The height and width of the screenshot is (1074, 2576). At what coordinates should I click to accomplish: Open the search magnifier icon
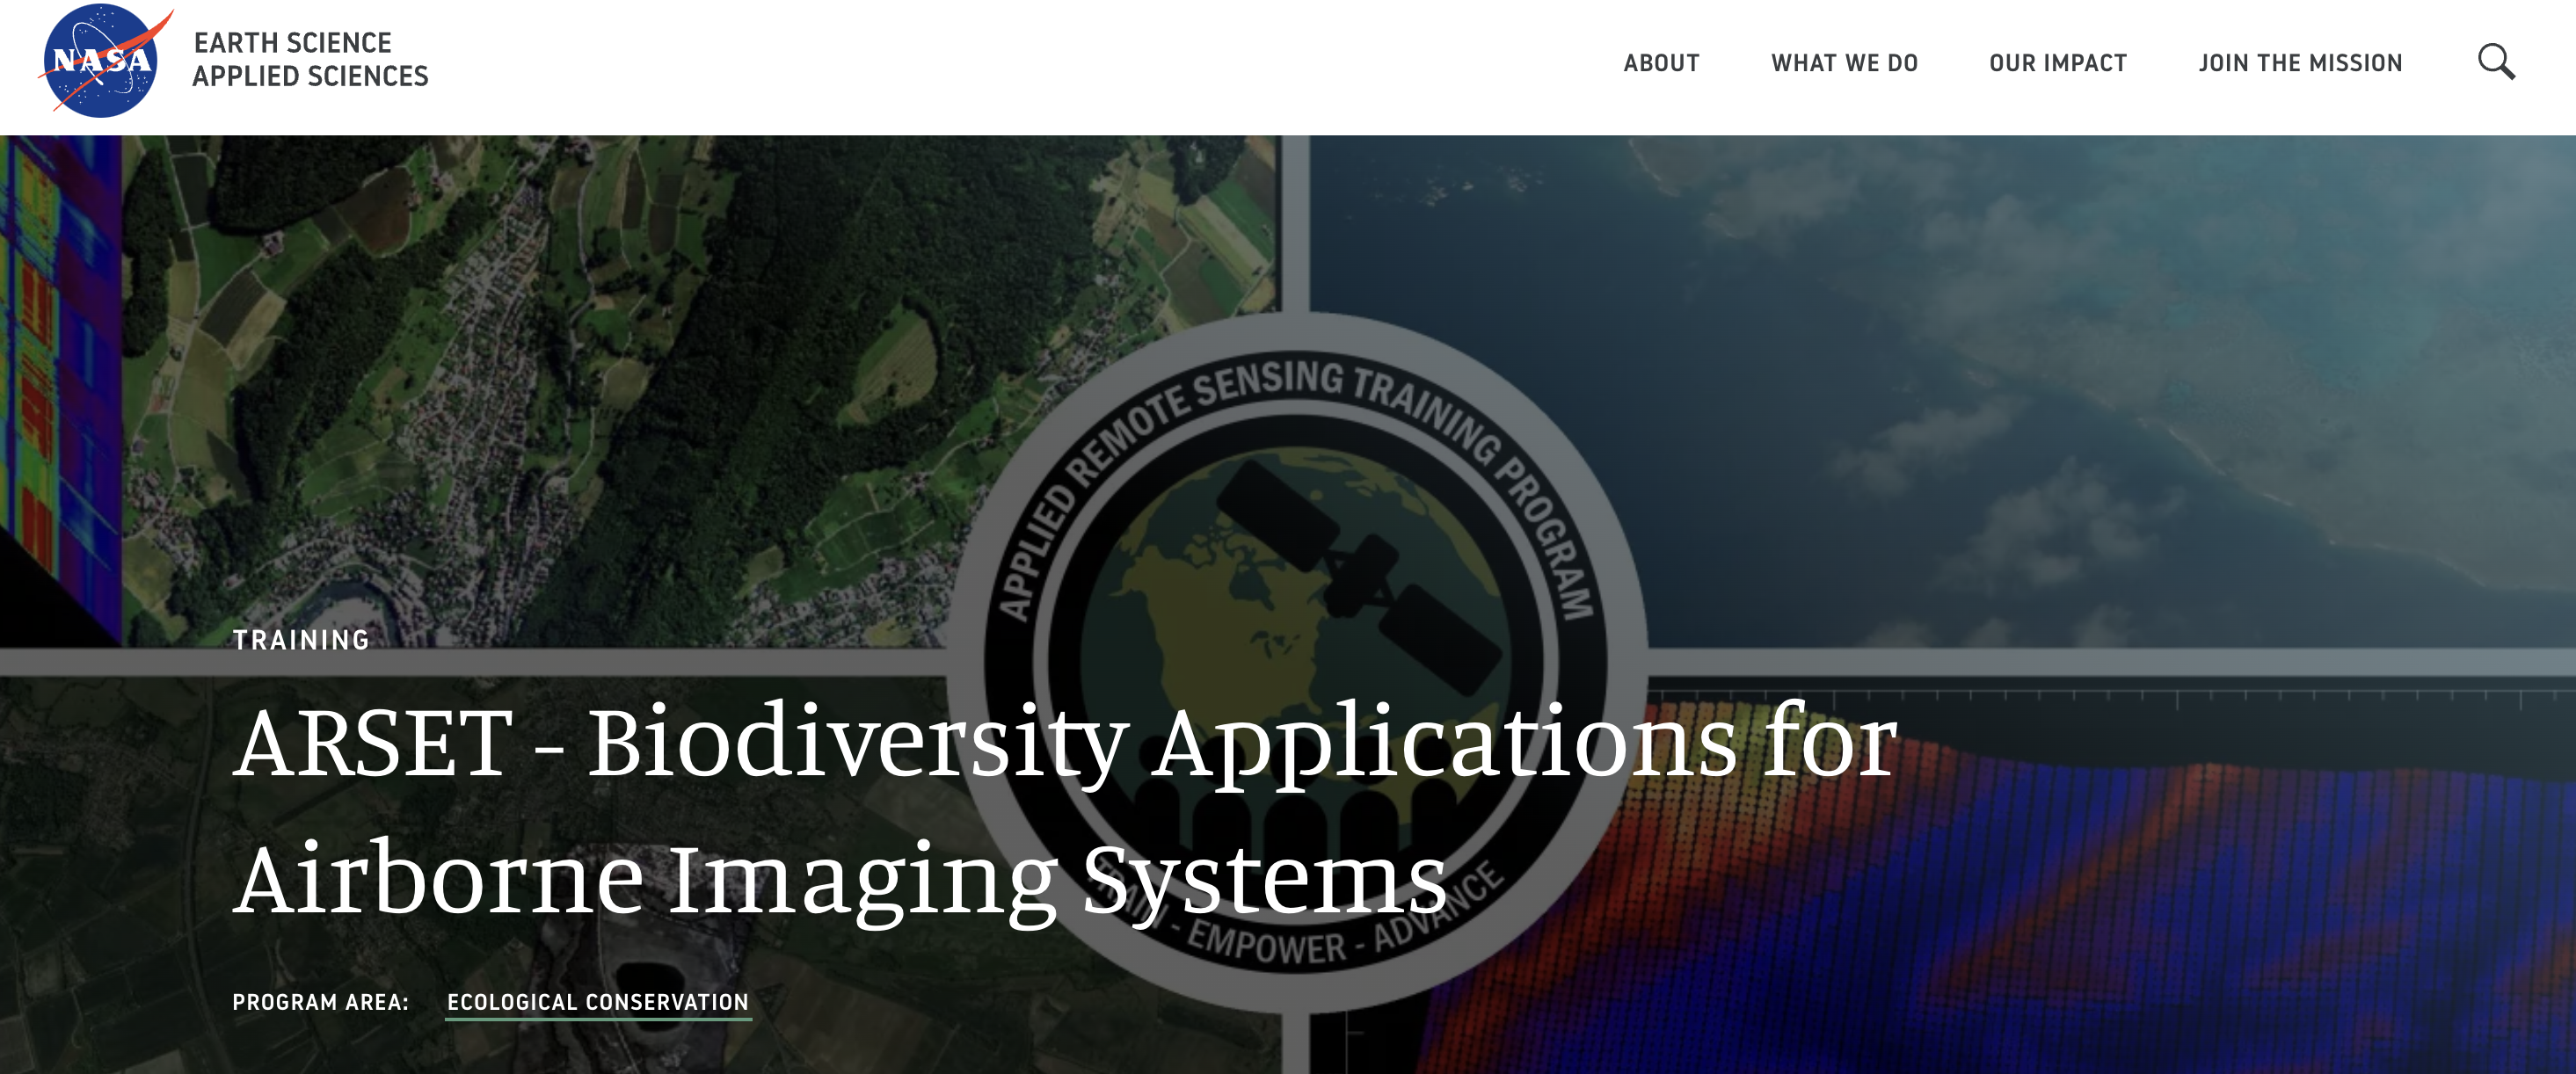pos(2495,62)
